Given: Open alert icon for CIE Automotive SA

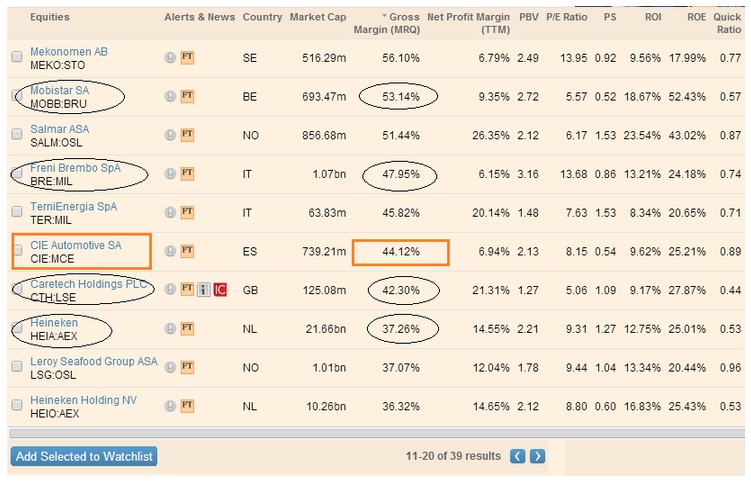Looking at the screenshot, I should (x=170, y=251).
